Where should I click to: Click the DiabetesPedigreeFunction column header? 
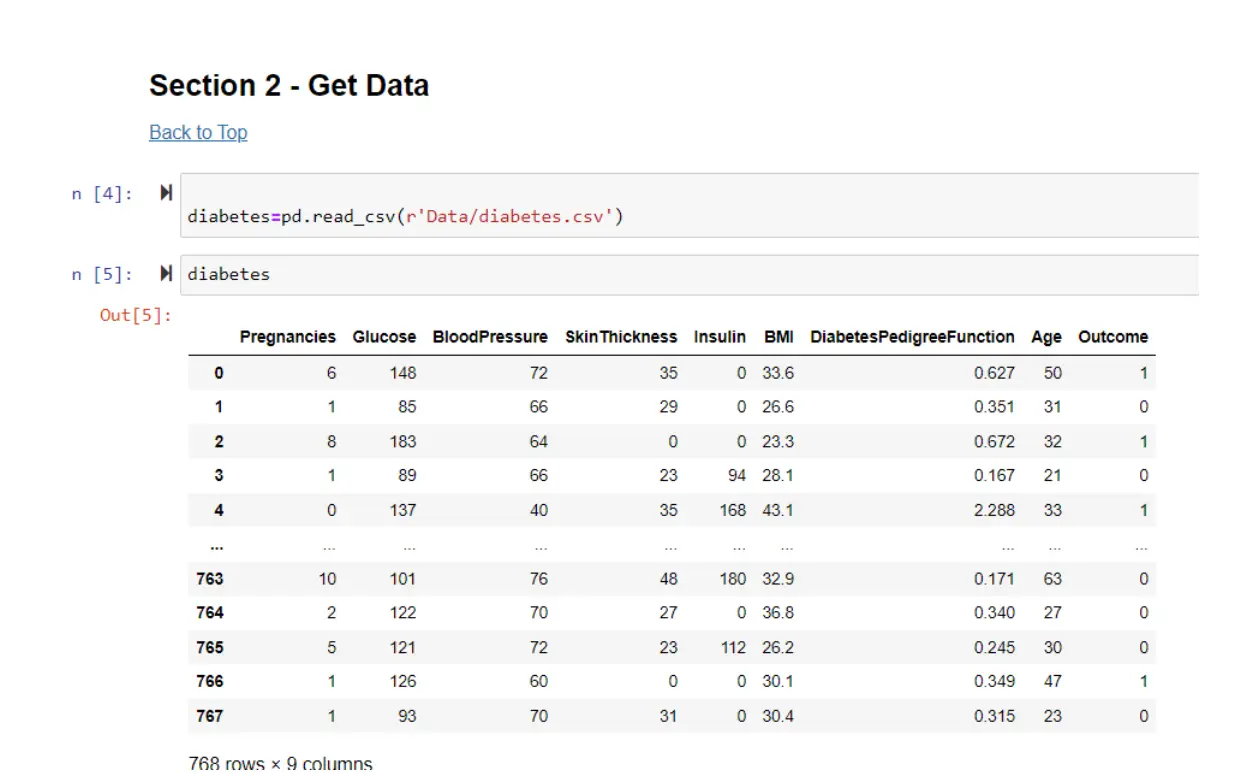[912, 337]
